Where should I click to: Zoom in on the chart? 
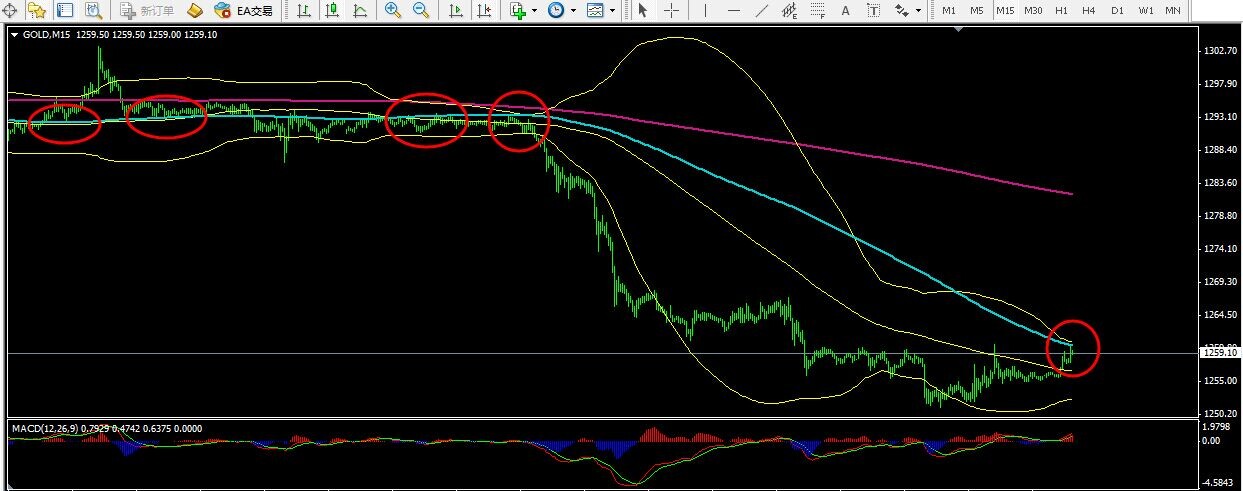(x=393, y=11)
